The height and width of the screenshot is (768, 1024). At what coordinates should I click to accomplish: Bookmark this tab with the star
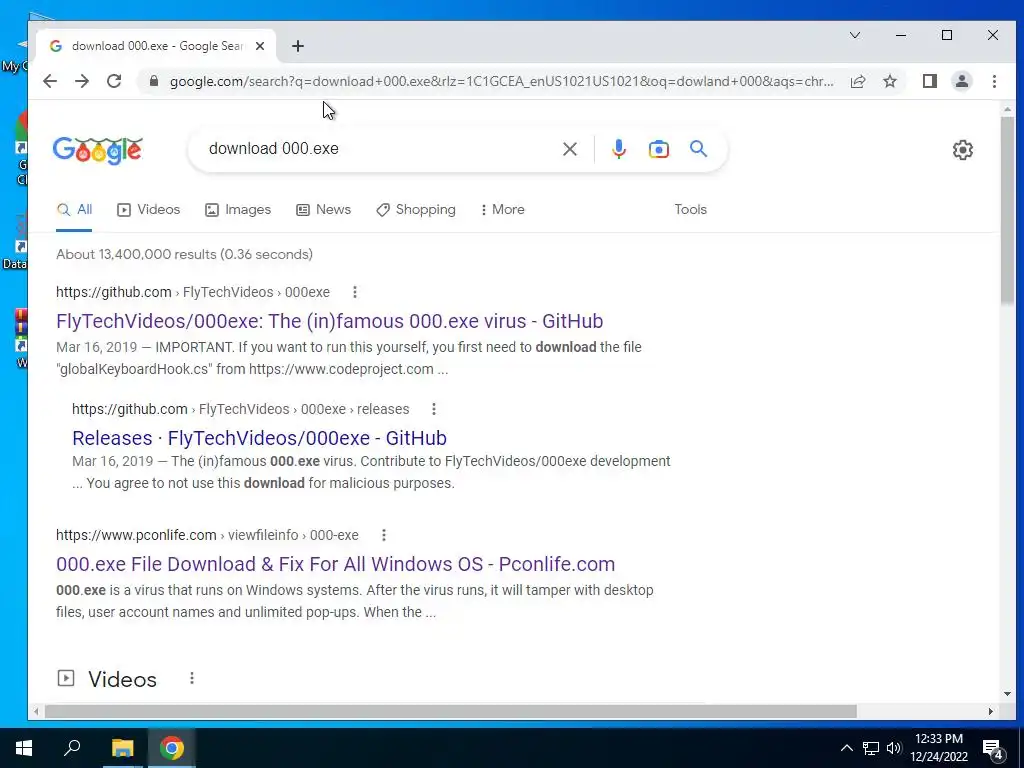(889, 81)
